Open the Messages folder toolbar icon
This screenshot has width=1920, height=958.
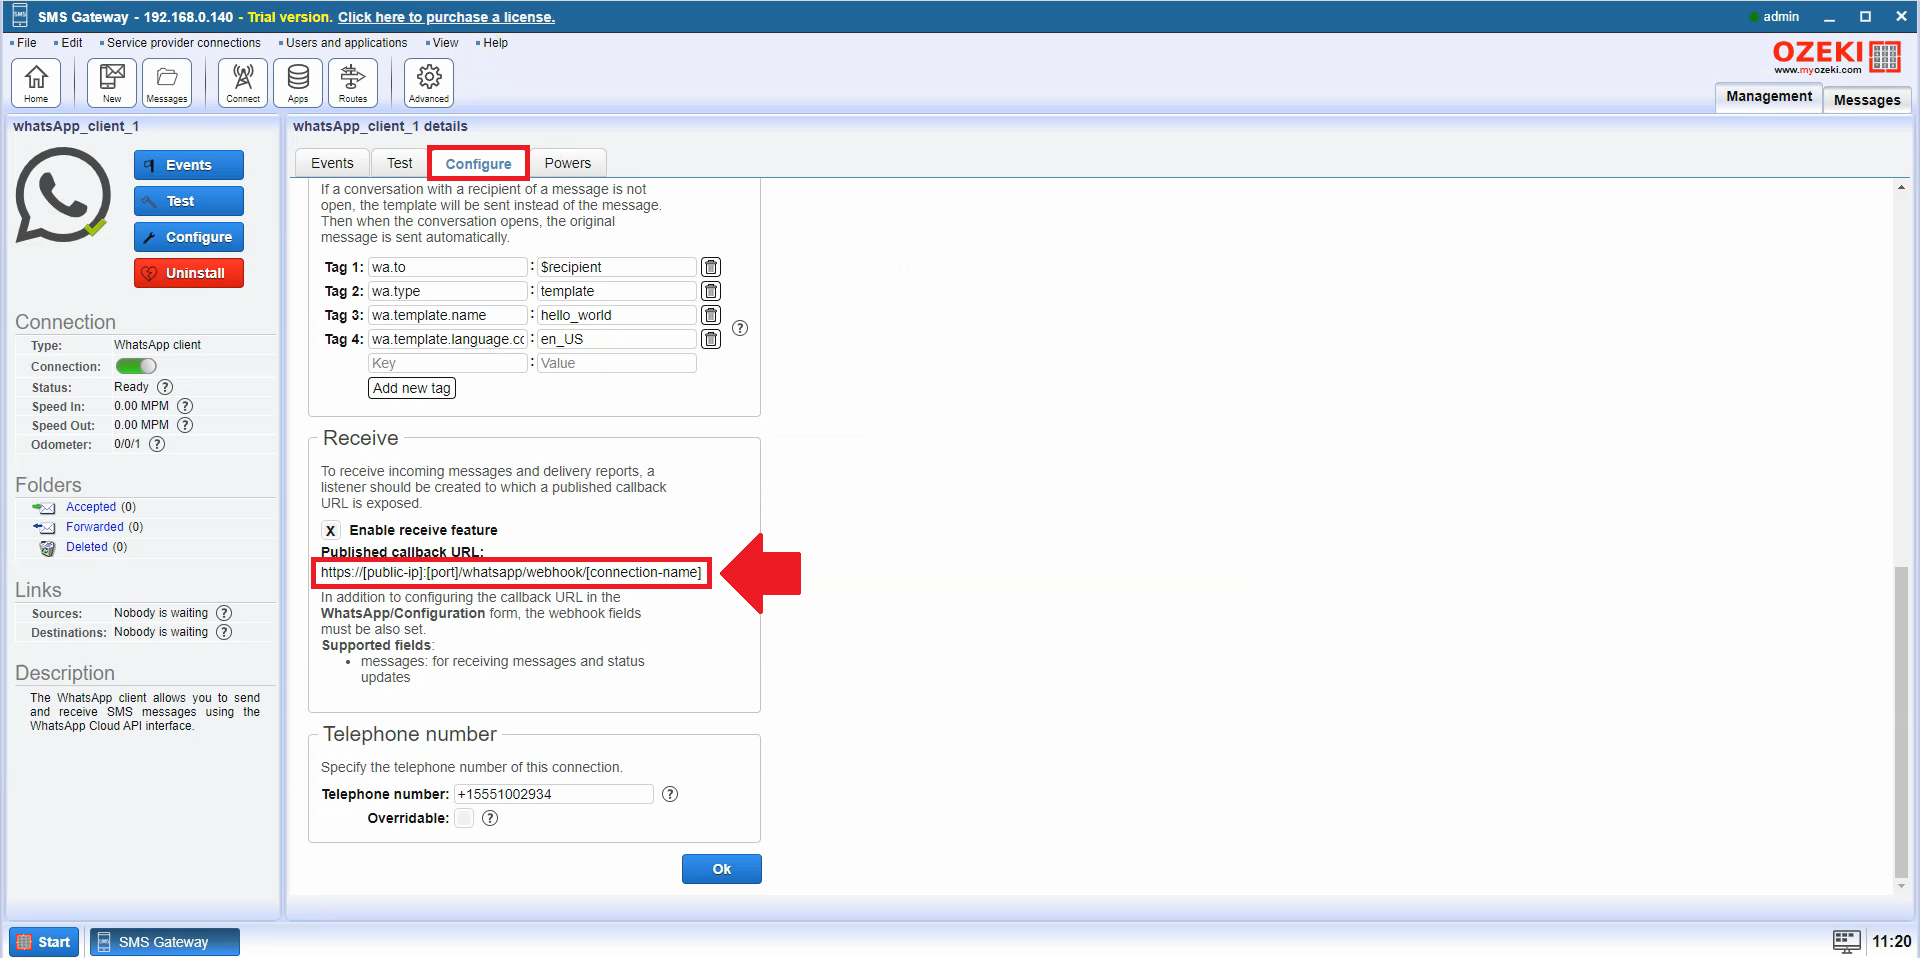[x=167, y=82]
